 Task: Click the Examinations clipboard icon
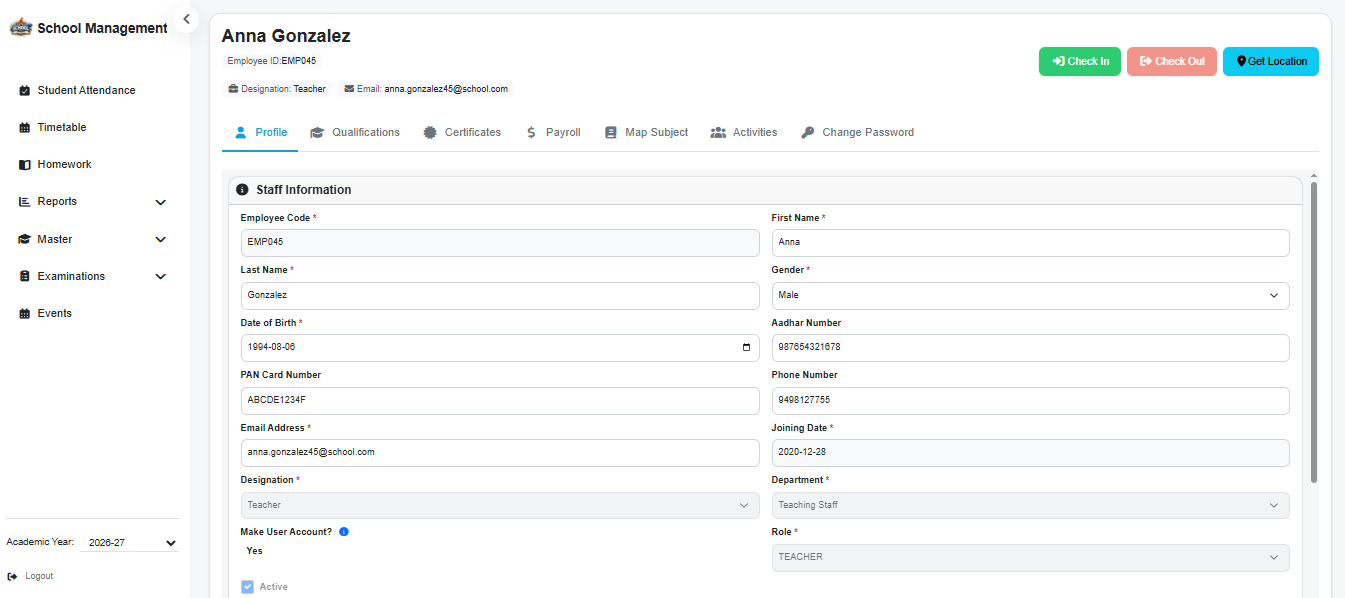pyautogui.click(x=25, y=276)
